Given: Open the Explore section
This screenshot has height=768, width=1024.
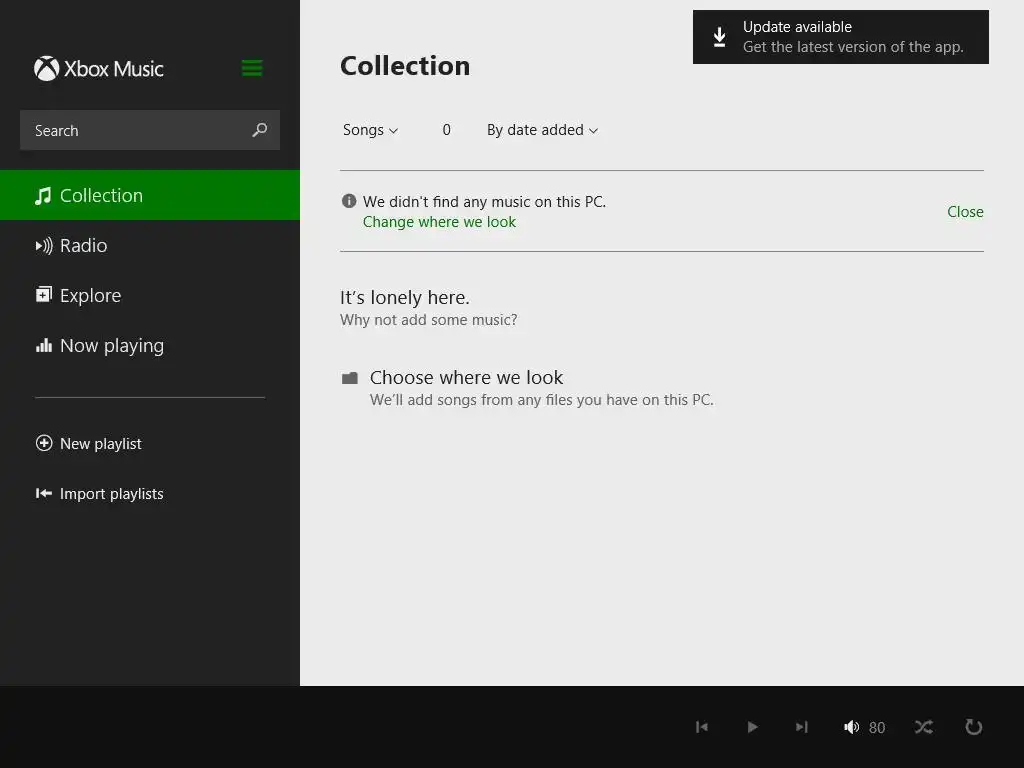Looking at the screenshot, I should (150, 295).
